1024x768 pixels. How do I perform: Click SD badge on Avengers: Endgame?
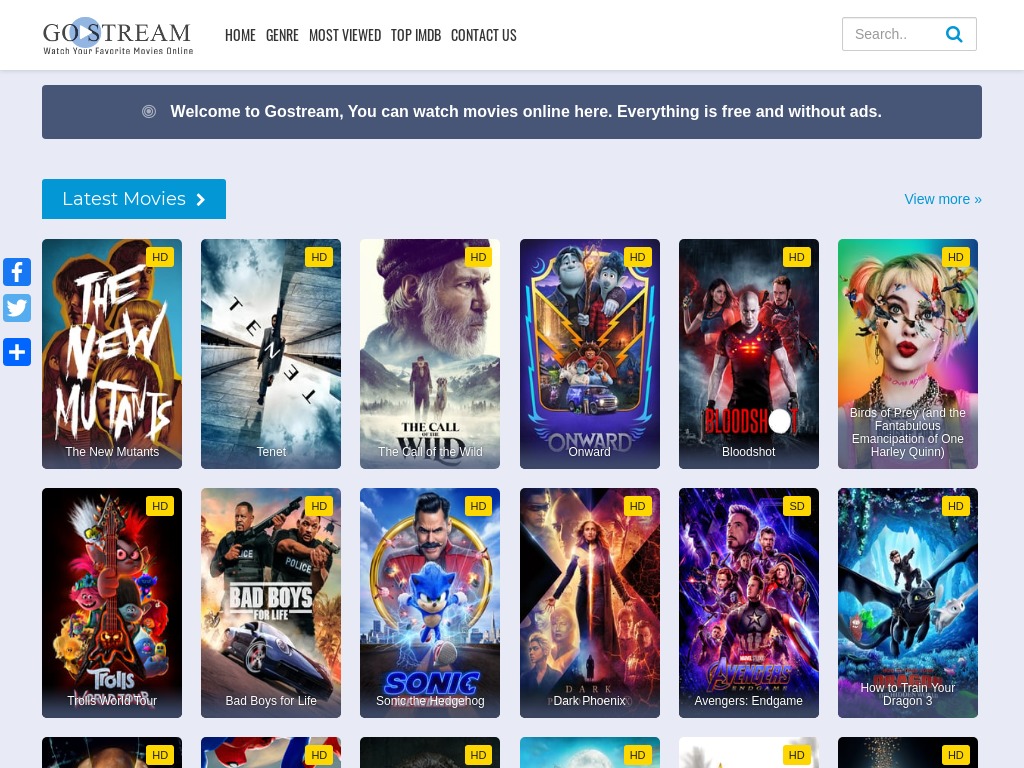click(x=797, y=505)
